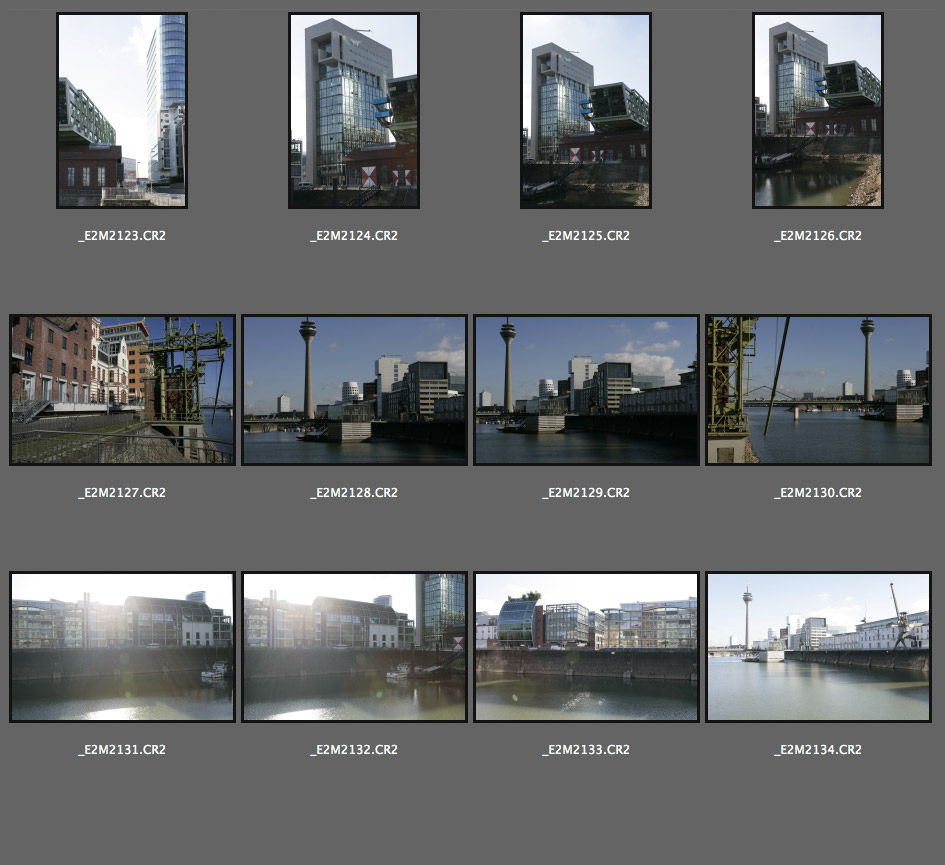Select thumbnail of photo _E2M2123.CR2

coord(122,110)
